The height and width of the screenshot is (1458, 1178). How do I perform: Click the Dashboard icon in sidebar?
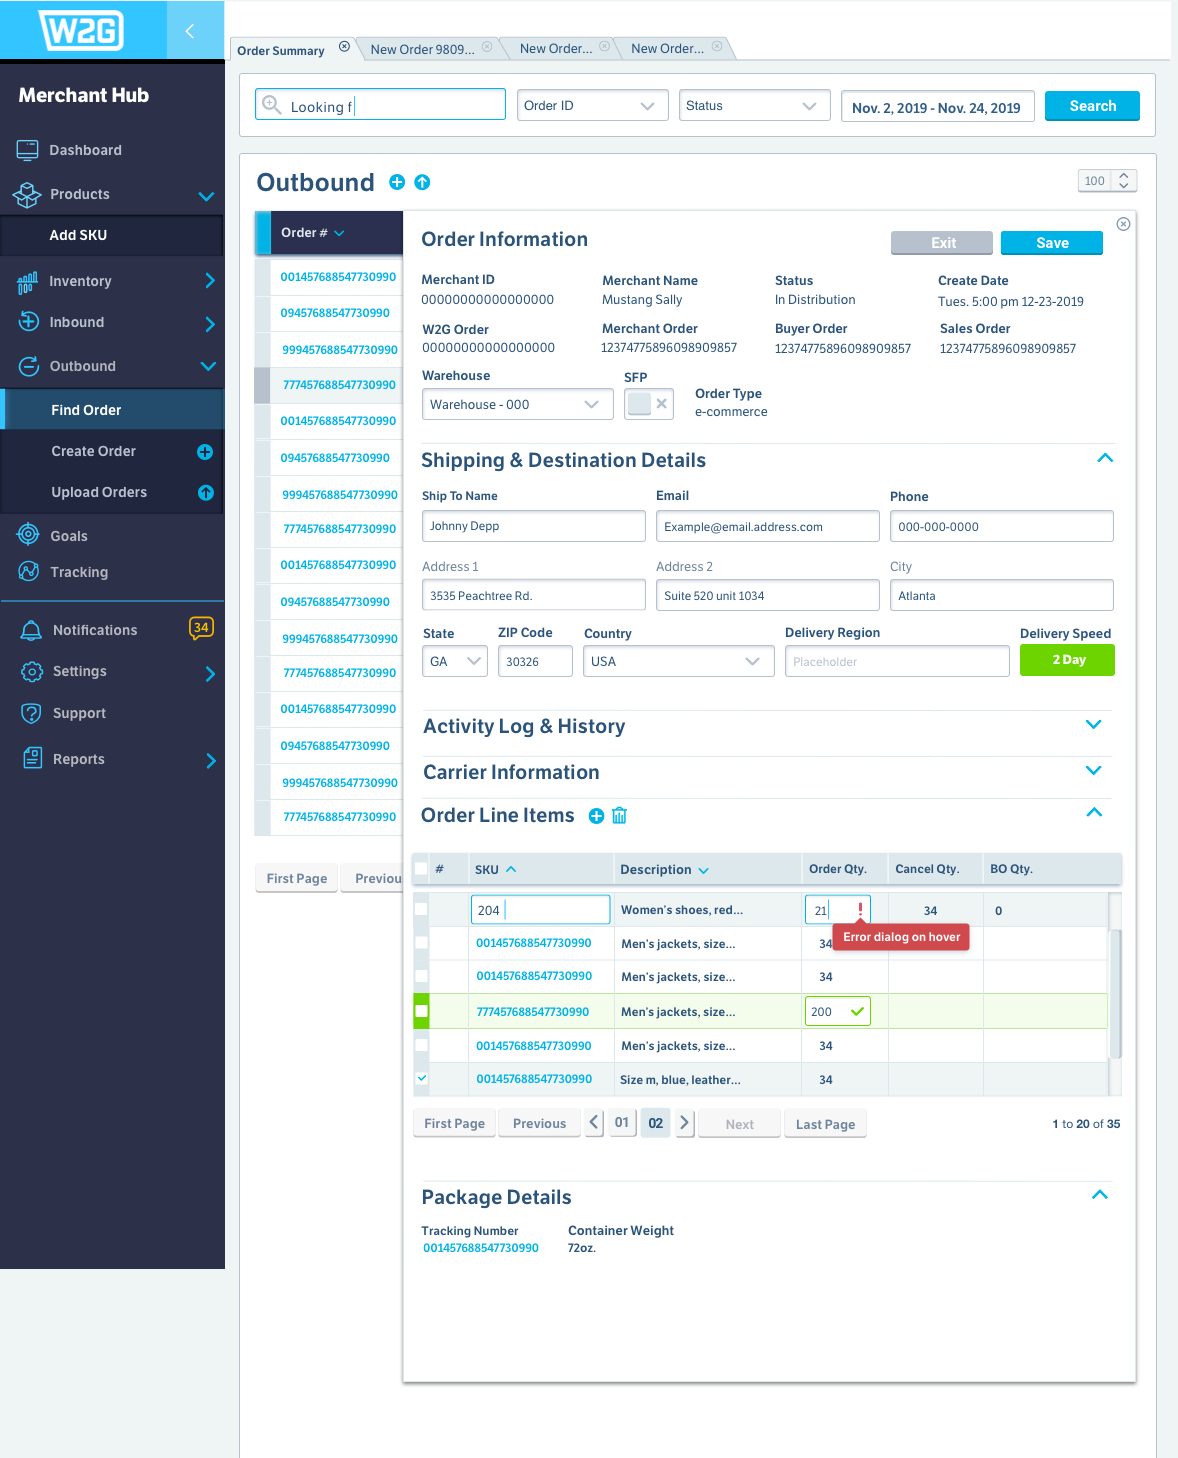[x=28, y=150]
